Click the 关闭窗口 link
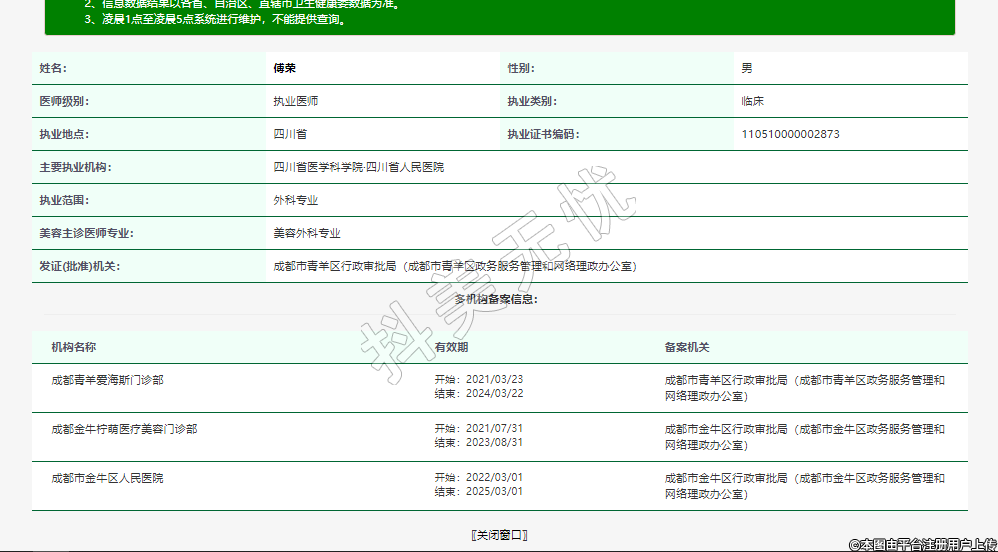 [x=499, y=535]
